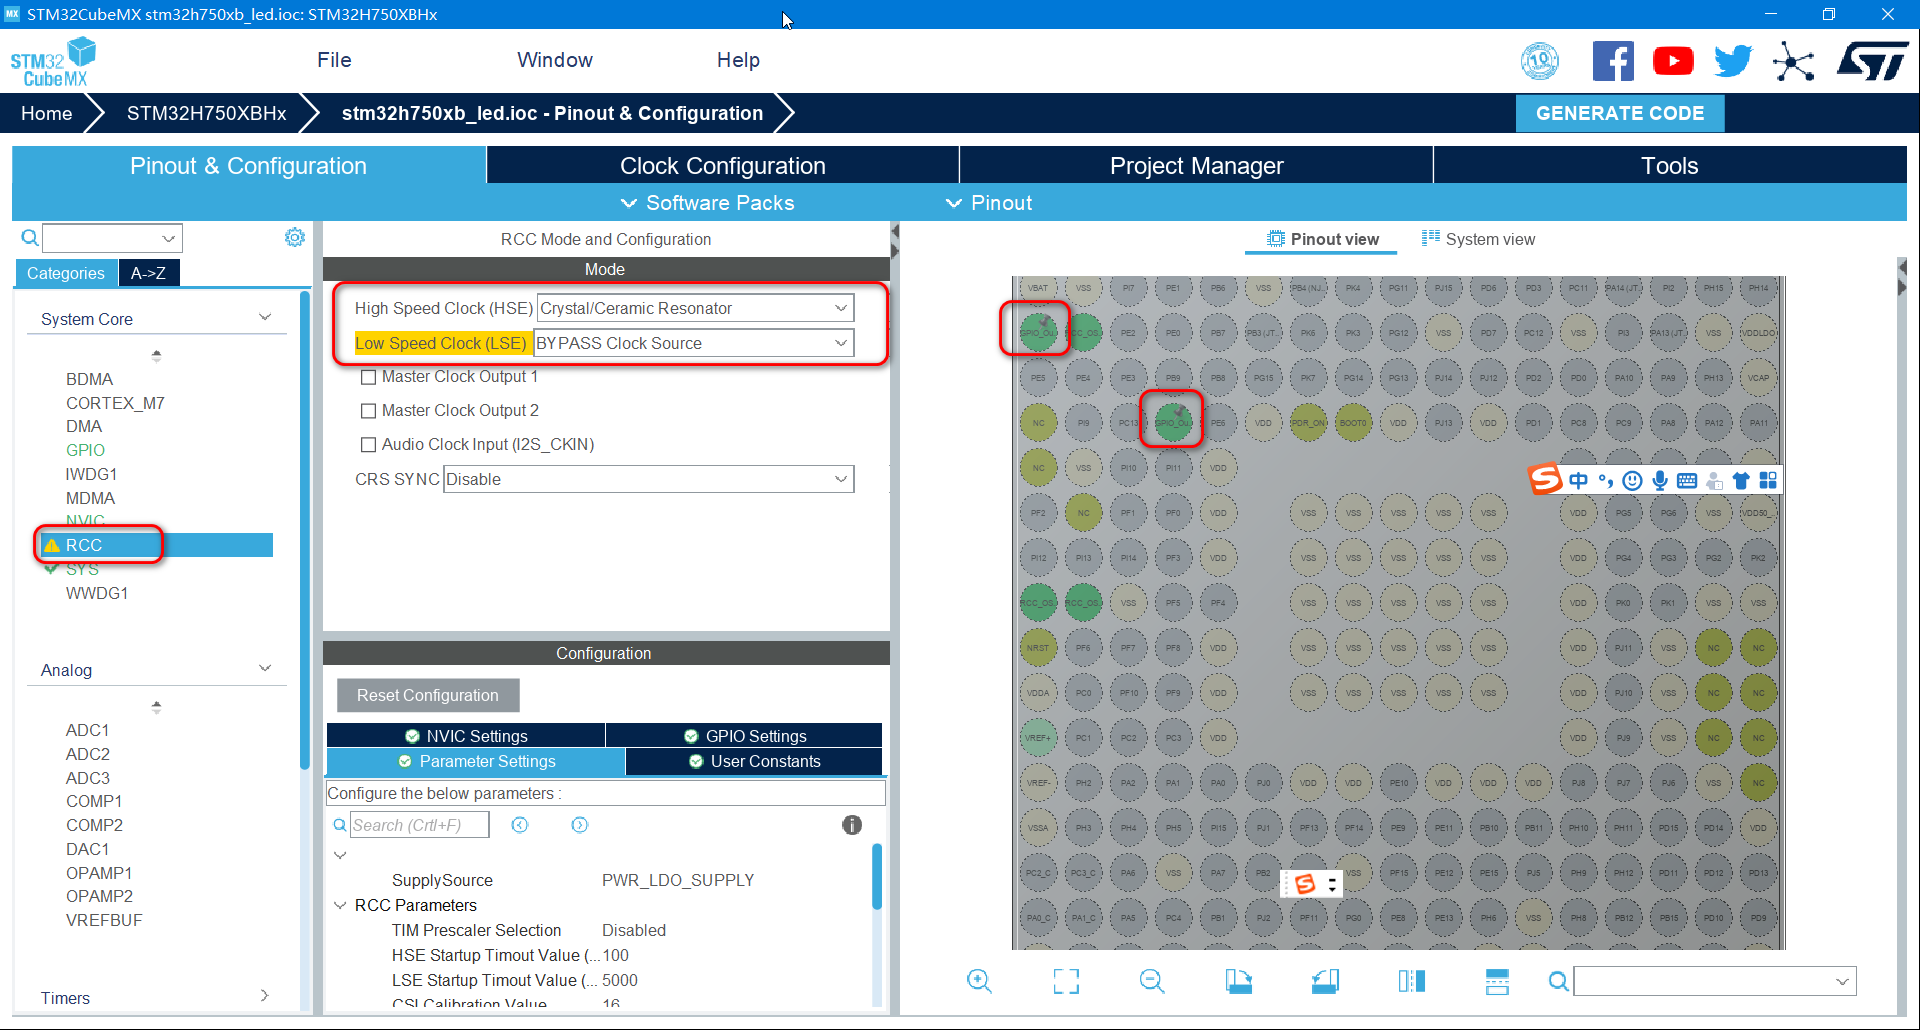Switch to System view

[1478, 239]
